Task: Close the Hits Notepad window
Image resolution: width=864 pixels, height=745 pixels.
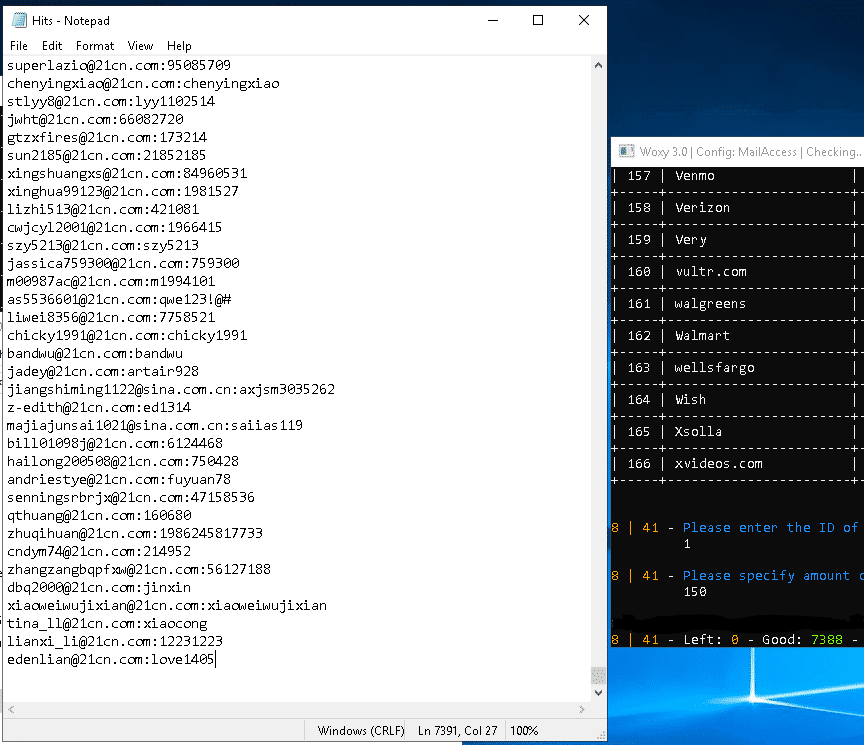Action: click(x=584, y=20)
